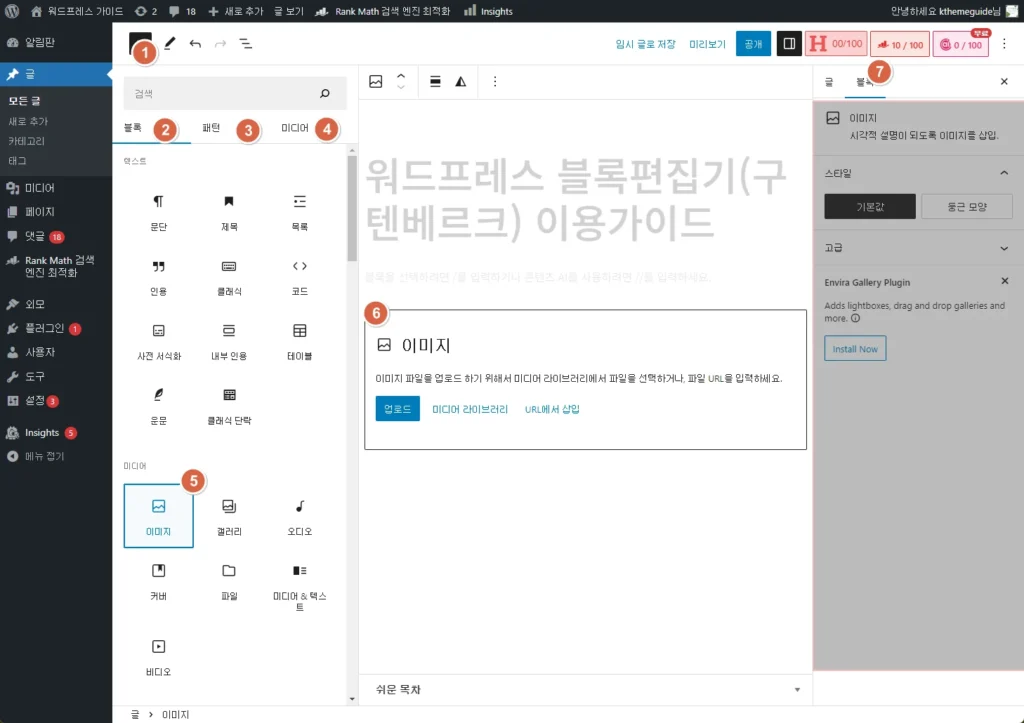Insert the Classic Paragraph (클래식 단락) block
This screenshot has width=1024, height=723.
[x=229, y=406]
